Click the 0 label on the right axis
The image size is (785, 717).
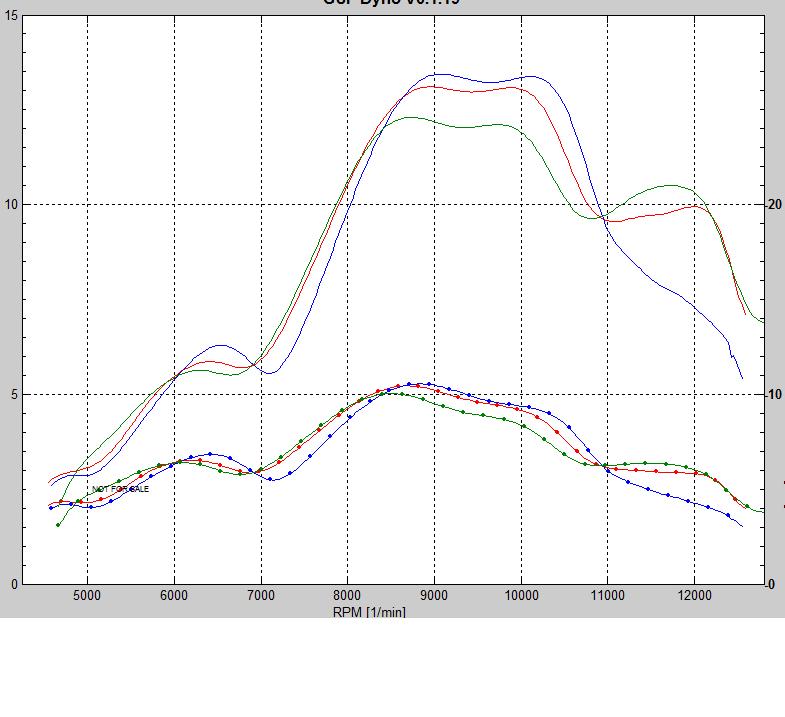click(x=769, y=584)
